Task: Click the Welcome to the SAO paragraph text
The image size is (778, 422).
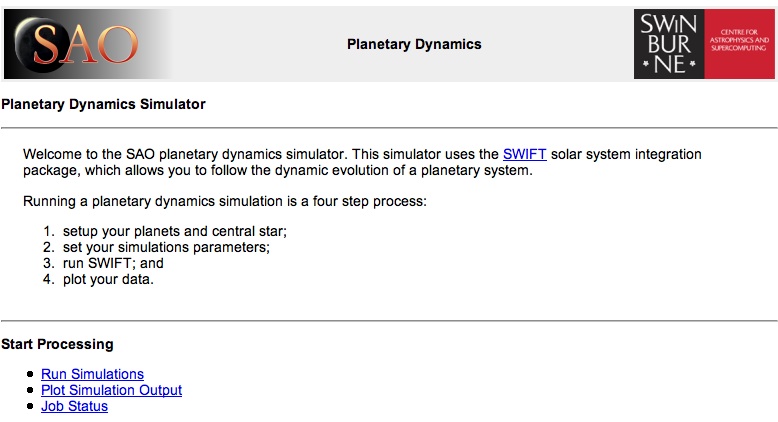Action: (362, 162)
